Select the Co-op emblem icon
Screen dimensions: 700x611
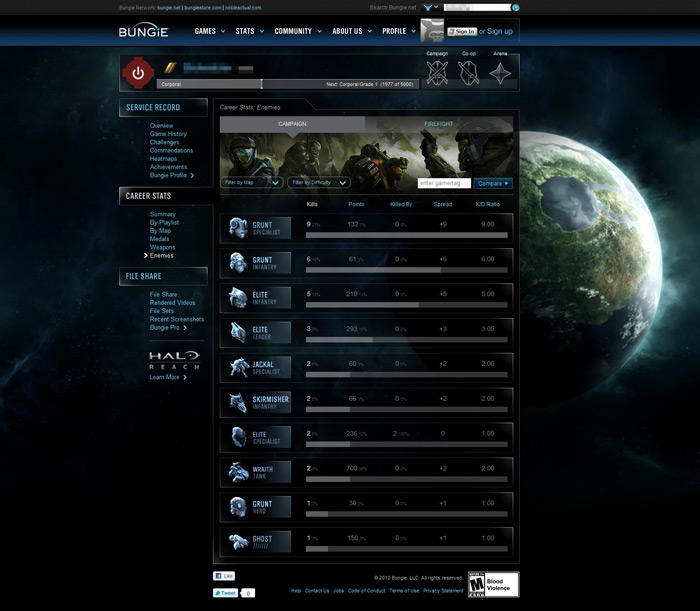click(x=468, y=73)
